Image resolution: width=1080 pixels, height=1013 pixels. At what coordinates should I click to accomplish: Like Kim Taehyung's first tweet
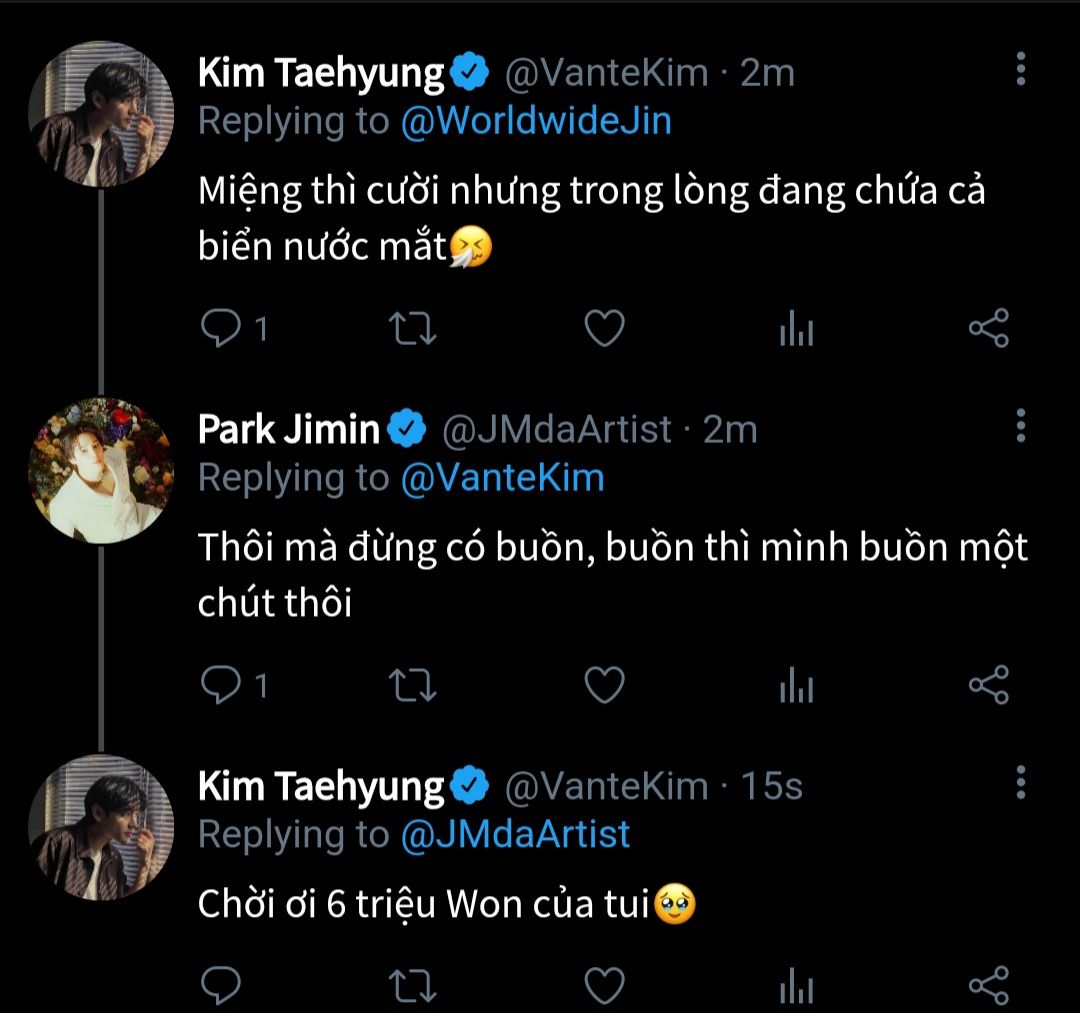coord(604,328)
